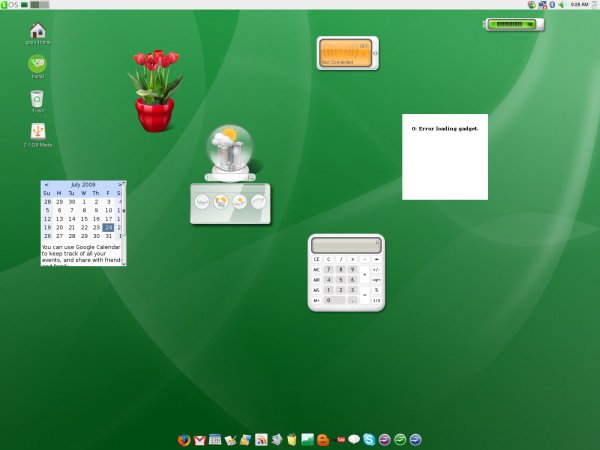Viewport: 600px width, 450px height.
Task: Select July 31 in the calendar gadget
Action: [x=108, y=236]
